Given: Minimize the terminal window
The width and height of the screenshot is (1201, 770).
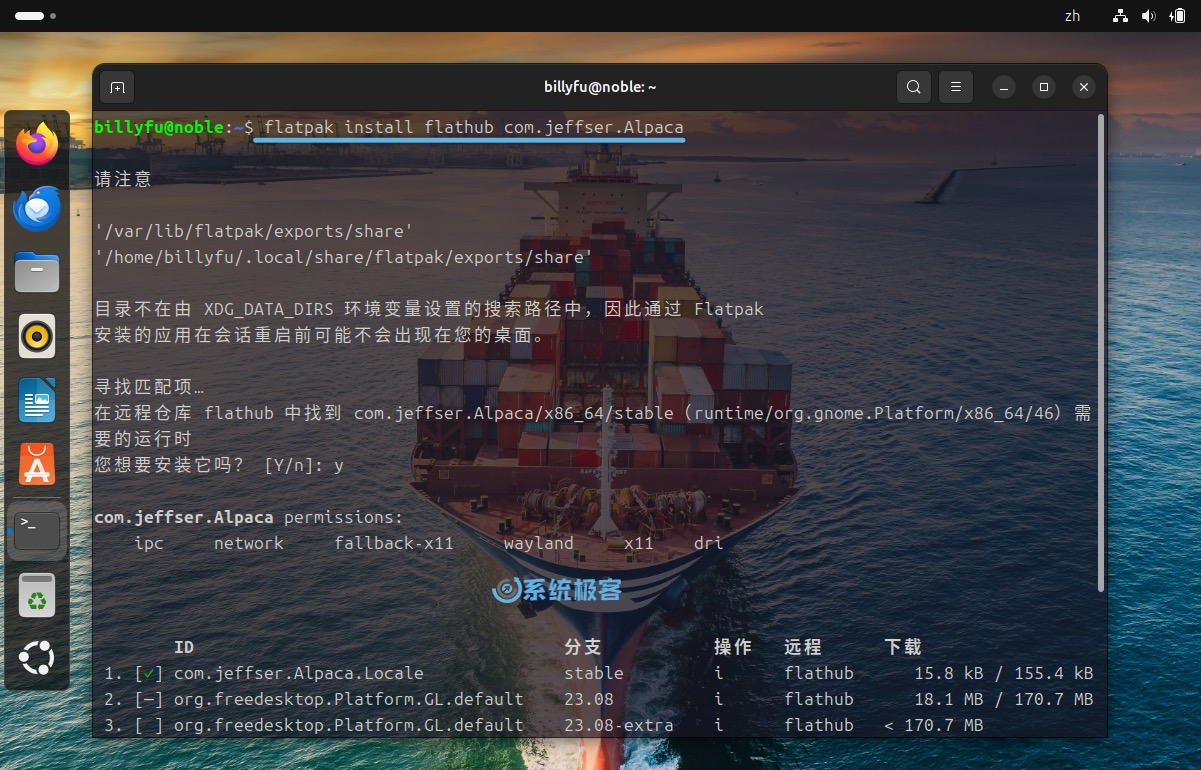Looking at the screenshot, I should pos(1004,87).
